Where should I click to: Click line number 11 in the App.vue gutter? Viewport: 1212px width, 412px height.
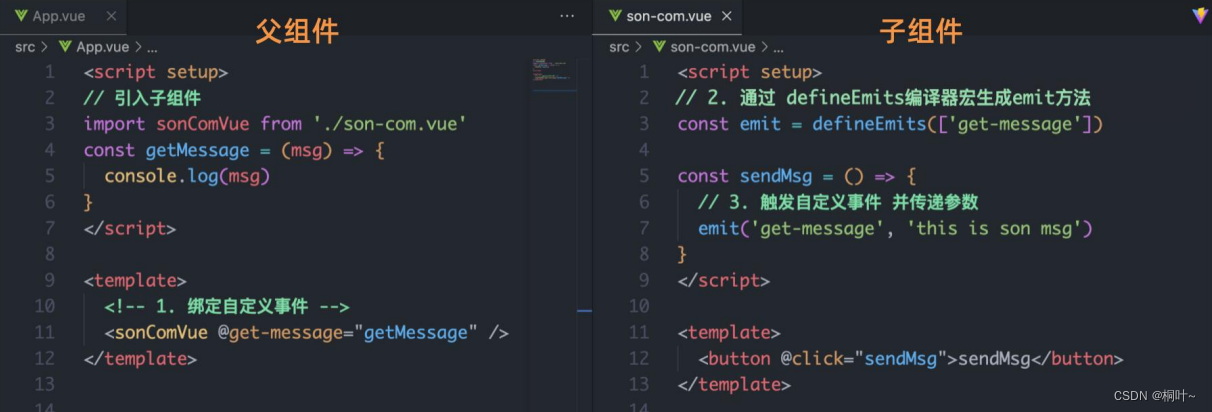[x=44, y=332]
